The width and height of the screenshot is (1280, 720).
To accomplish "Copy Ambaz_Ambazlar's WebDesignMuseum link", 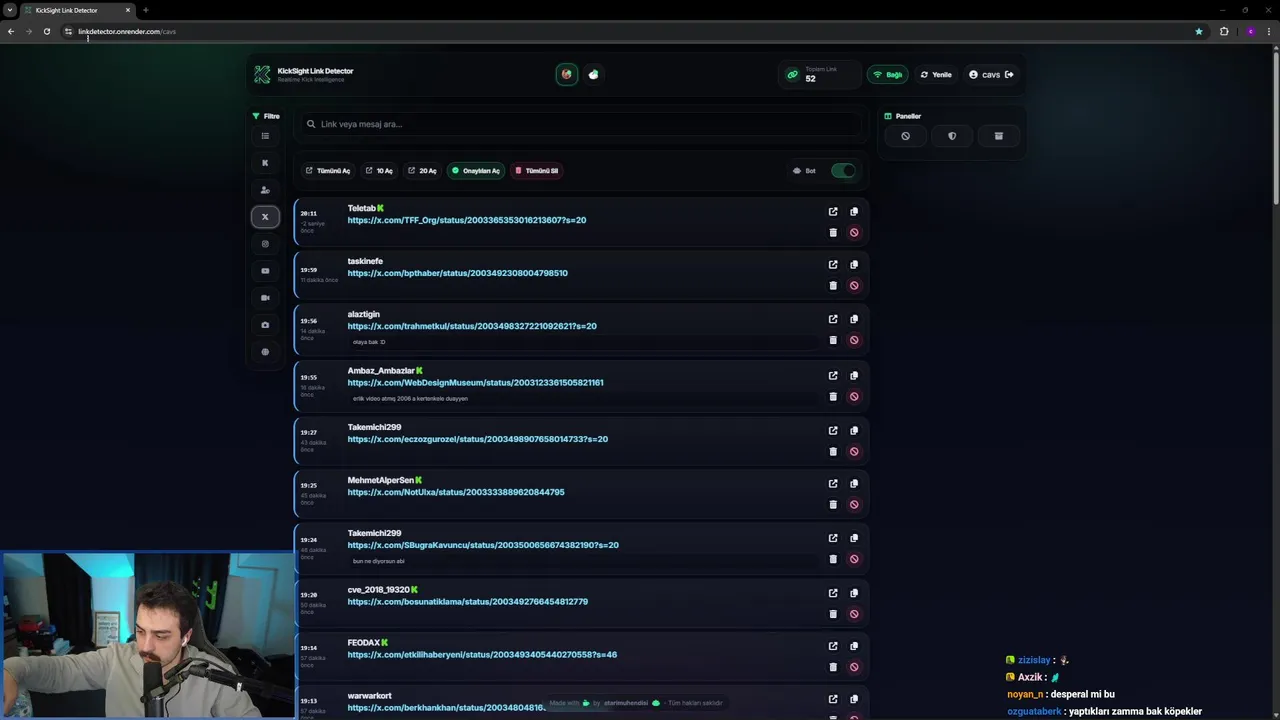I will click(854, 376).
